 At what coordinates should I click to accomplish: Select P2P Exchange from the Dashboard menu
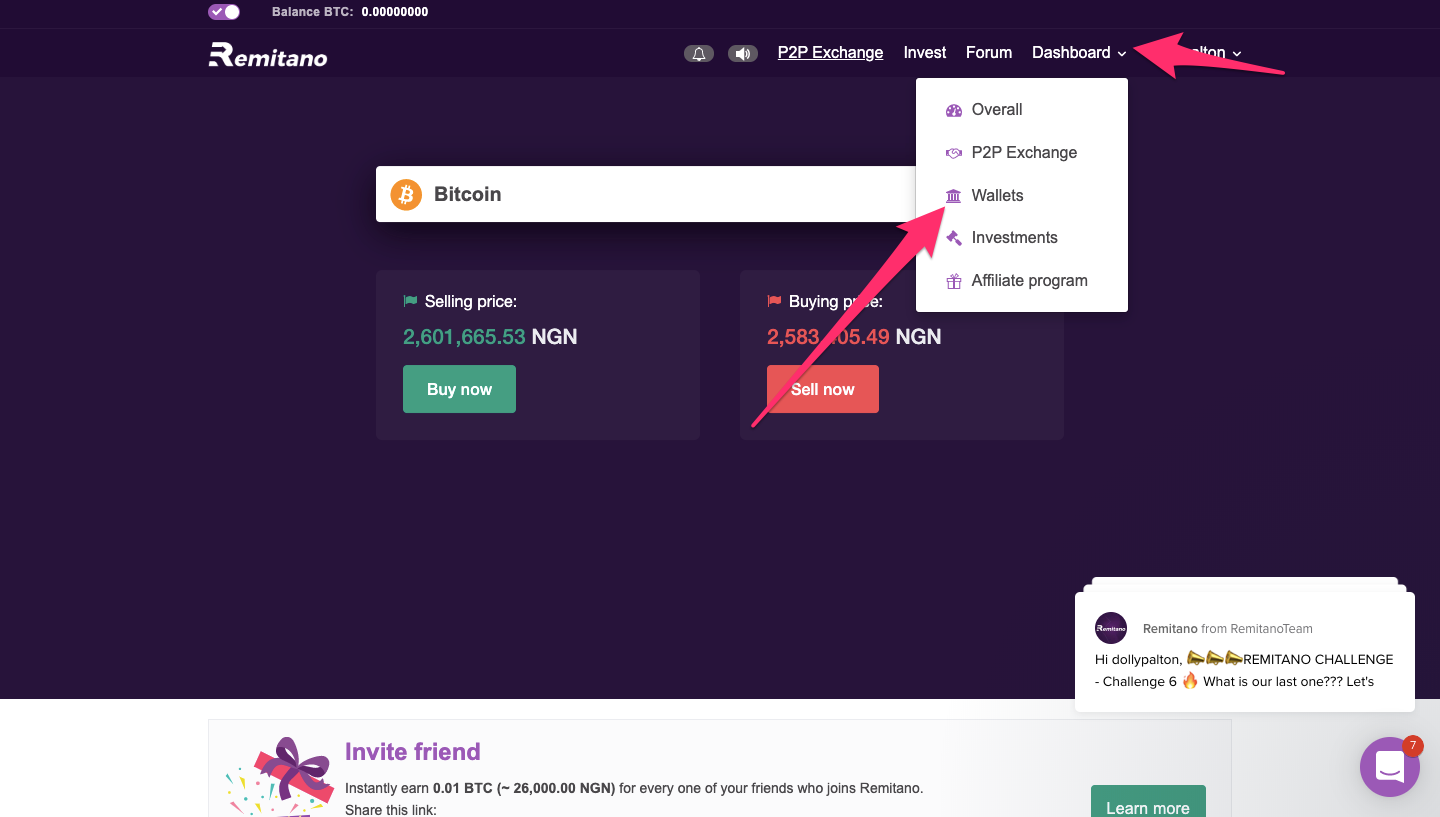(x=1024, y=152)
